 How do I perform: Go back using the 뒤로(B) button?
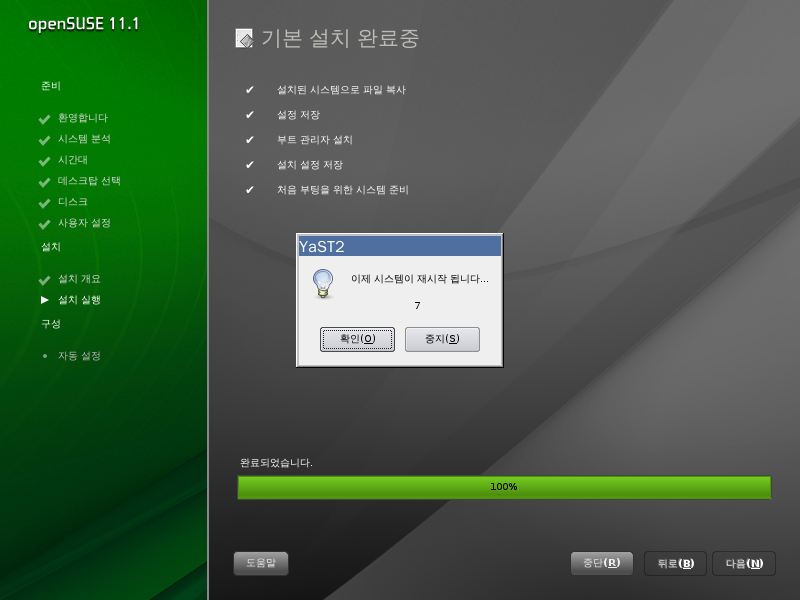(676, 563)
